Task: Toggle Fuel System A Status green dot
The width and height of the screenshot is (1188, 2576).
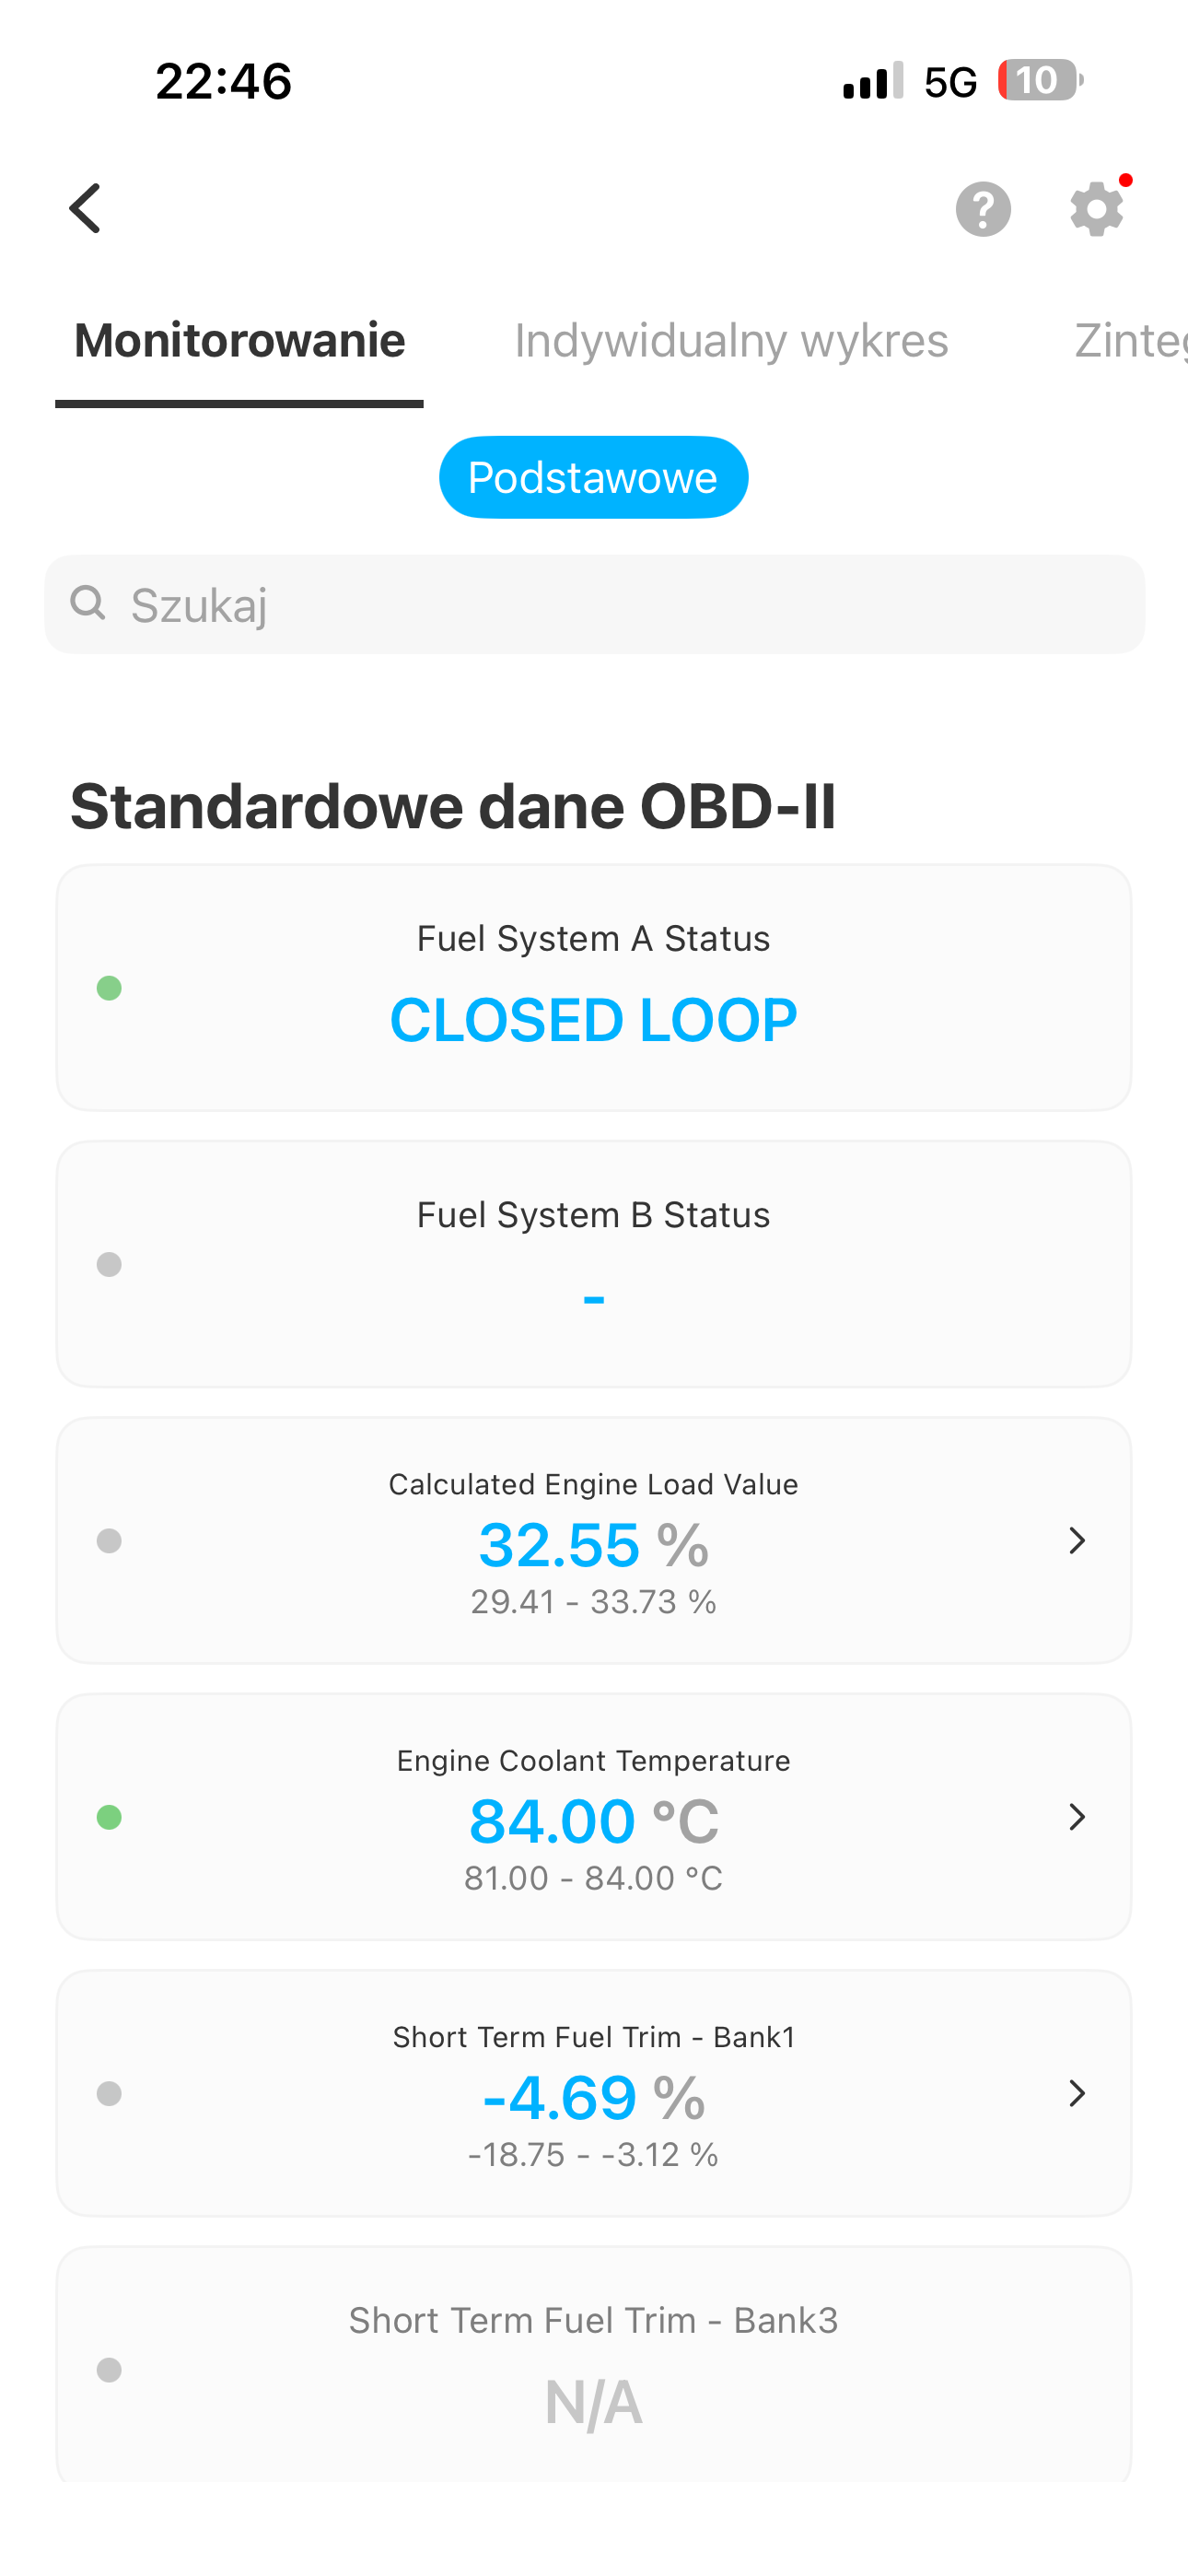Action: coord(109,988)
